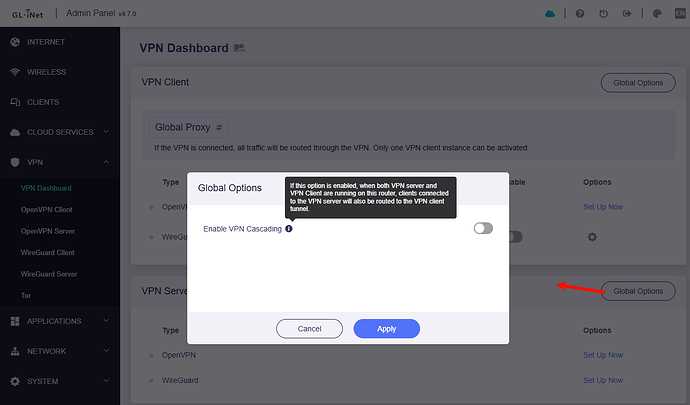Click Apply in Global Options dialog
The width and height of the screenshot is (690, 405).
coord(387,329)
